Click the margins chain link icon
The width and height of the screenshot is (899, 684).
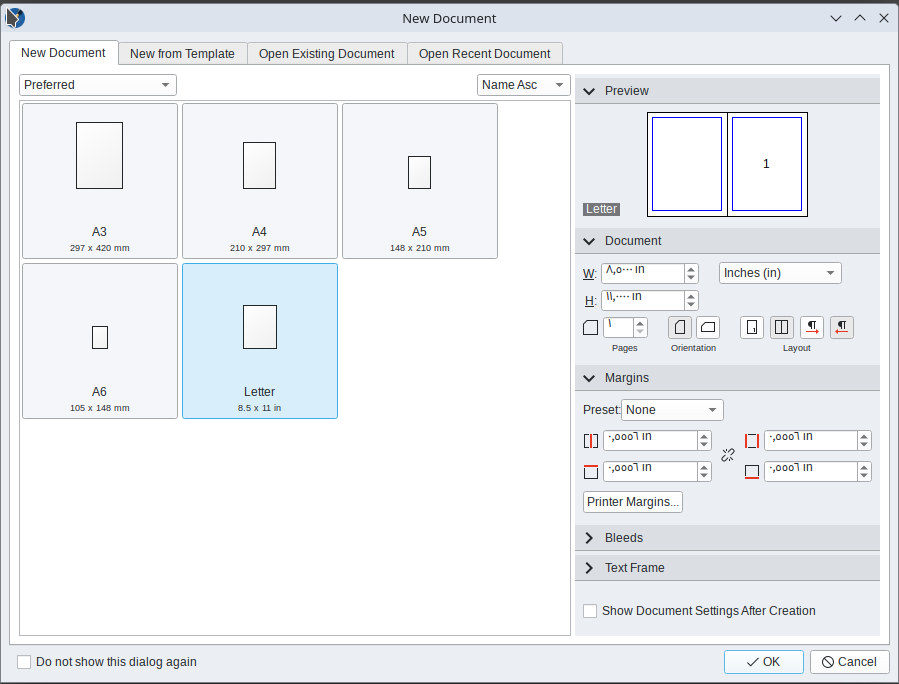tap(728, 456)
